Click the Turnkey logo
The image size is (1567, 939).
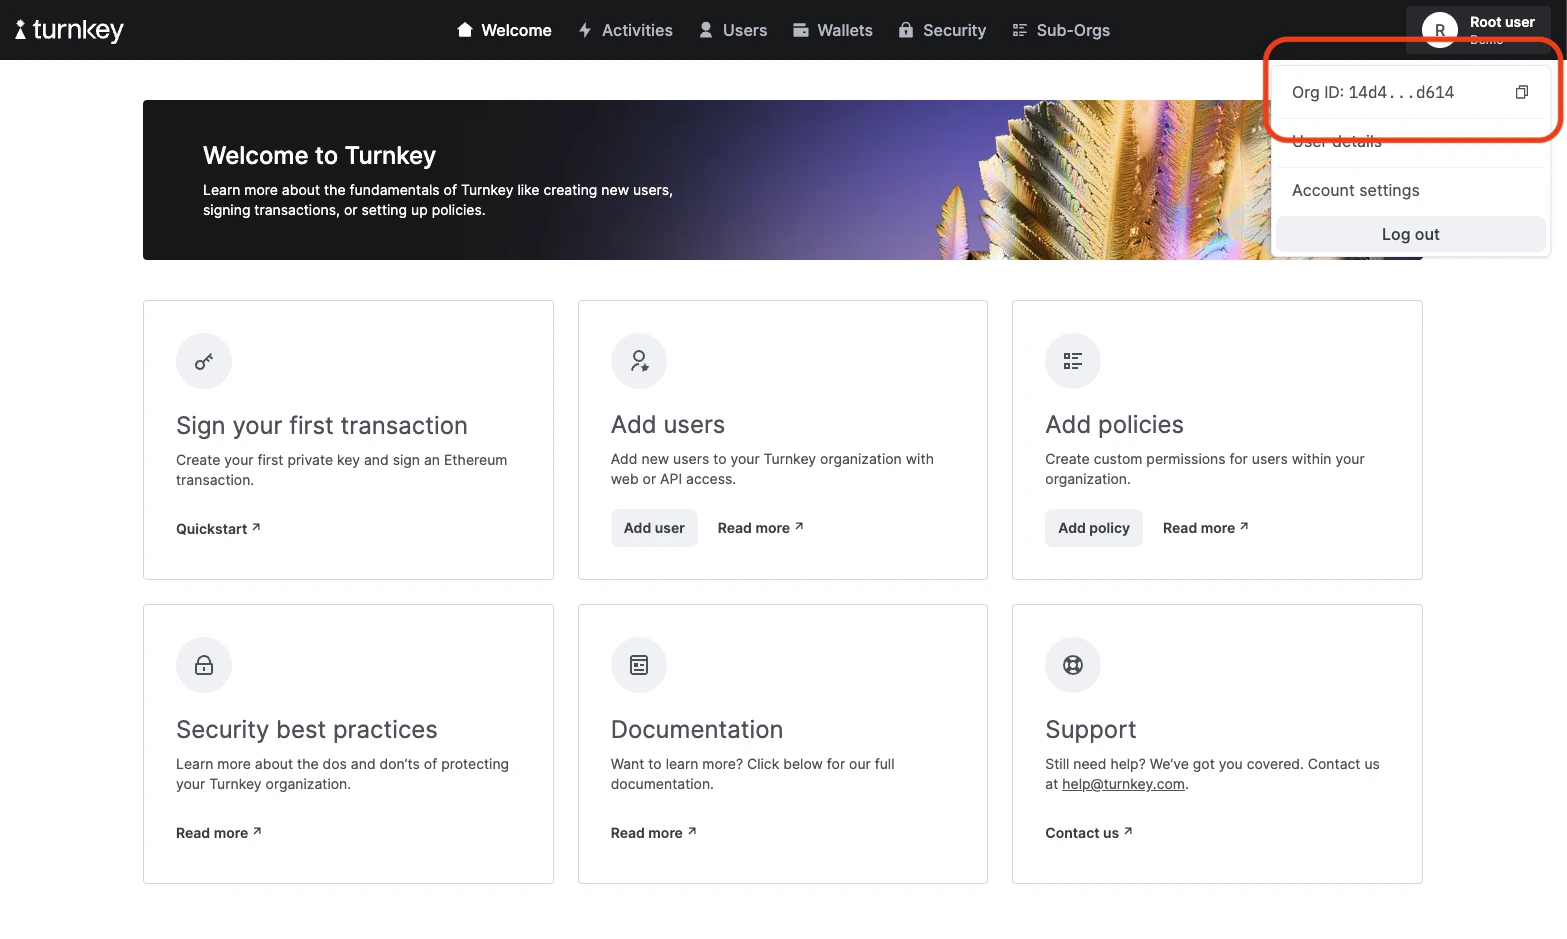point(68,29)
